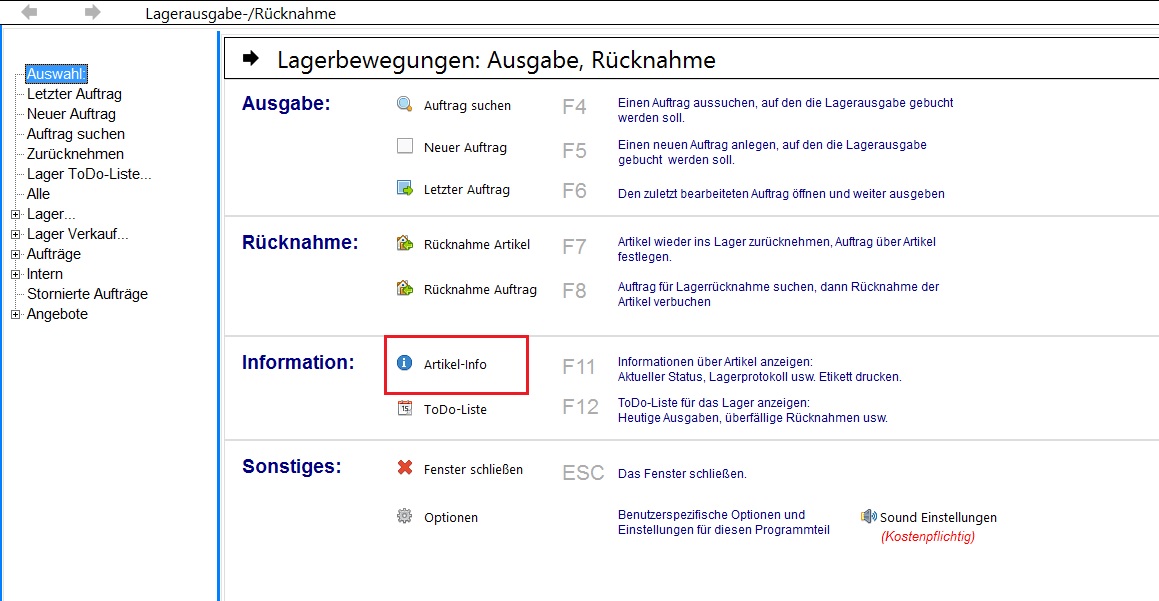The width and height of the screenshot is (1159, 601).
Task: Expand the Aufträge tree node
Action: [x=16, y=254]
